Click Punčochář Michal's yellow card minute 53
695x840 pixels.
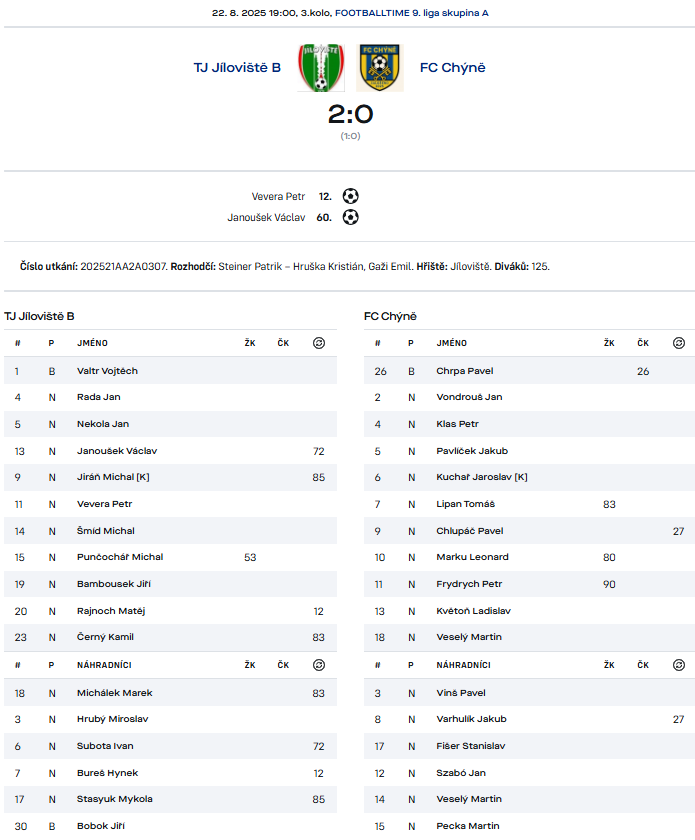pyautogui.click(x=250, y=557)
